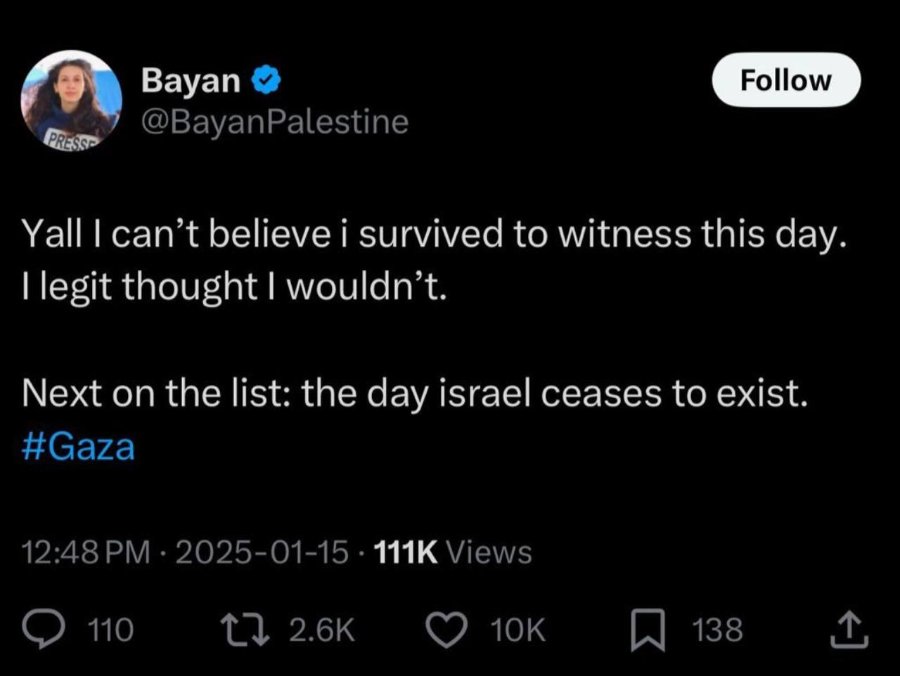View the 111K Views analytics
Viewport: 900px width, 676px height.
pyautogui.click(x=453, y=552)
